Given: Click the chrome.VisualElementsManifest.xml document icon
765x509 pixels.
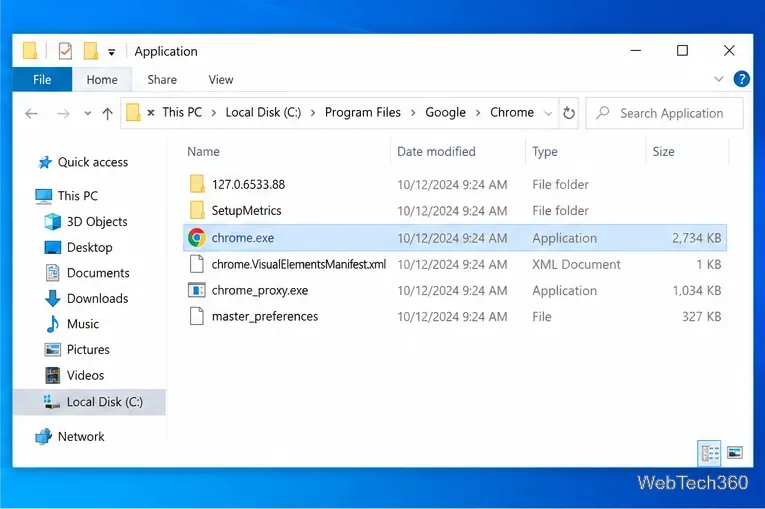Looking at the screenshot, I should click(197, 264).
